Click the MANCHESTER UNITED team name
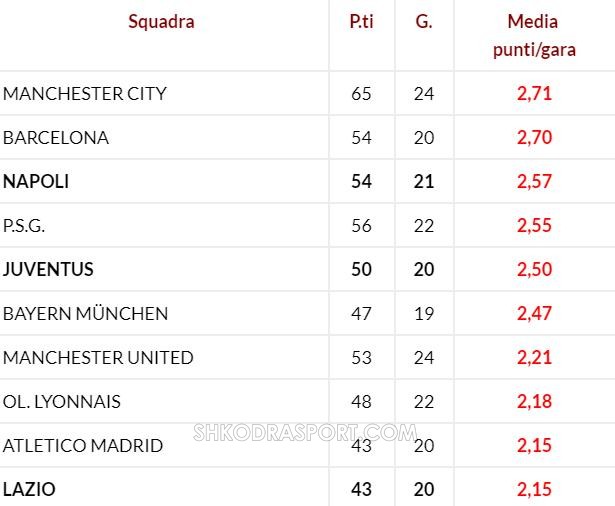The width and height of the screenshot is (615, 506). (x=98, y=358)
